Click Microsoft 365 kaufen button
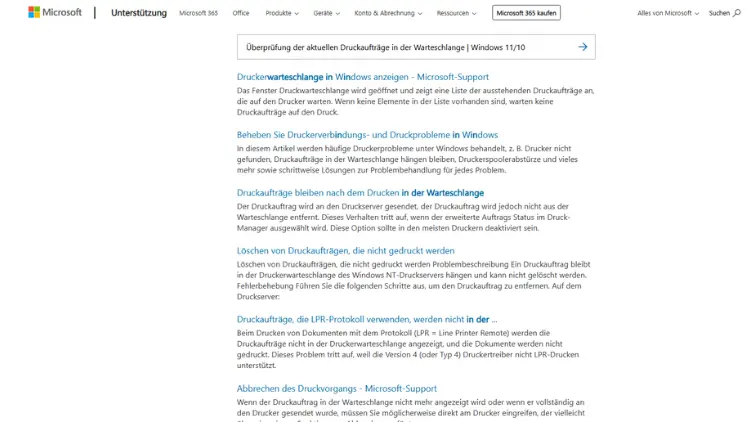 click(x=526, y=13)
